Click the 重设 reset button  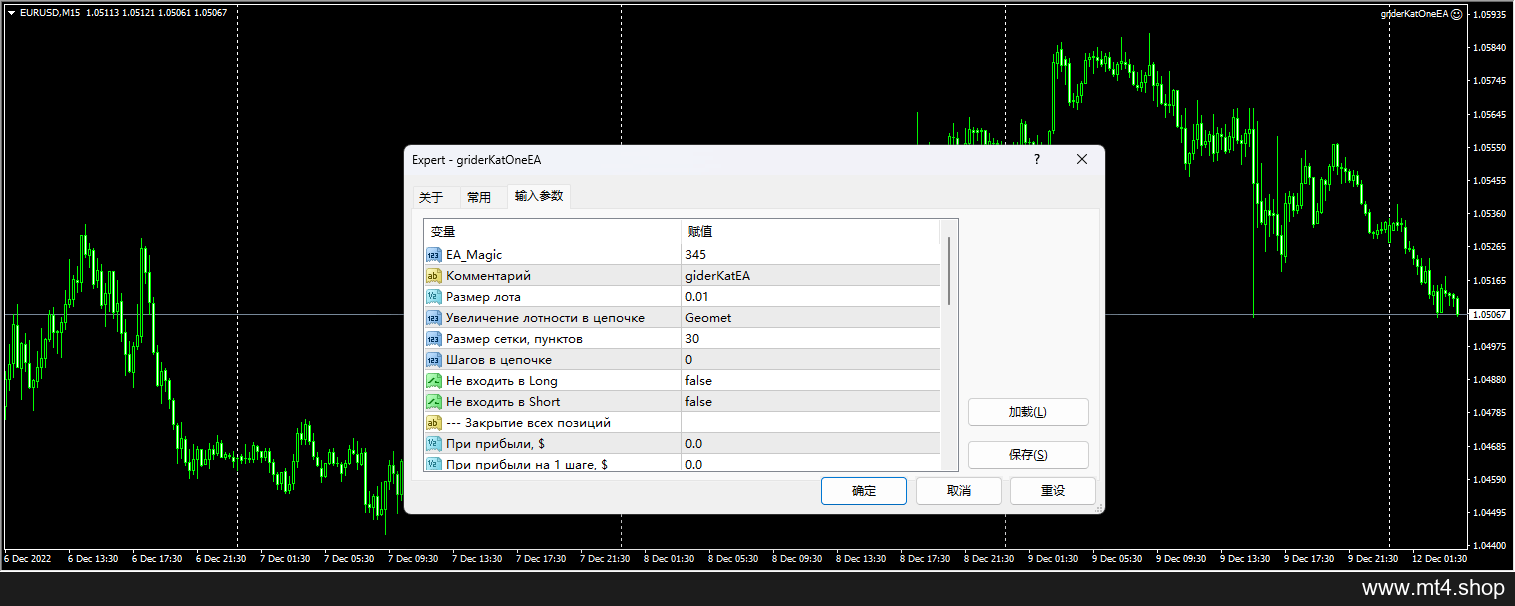coord(1053,491)
